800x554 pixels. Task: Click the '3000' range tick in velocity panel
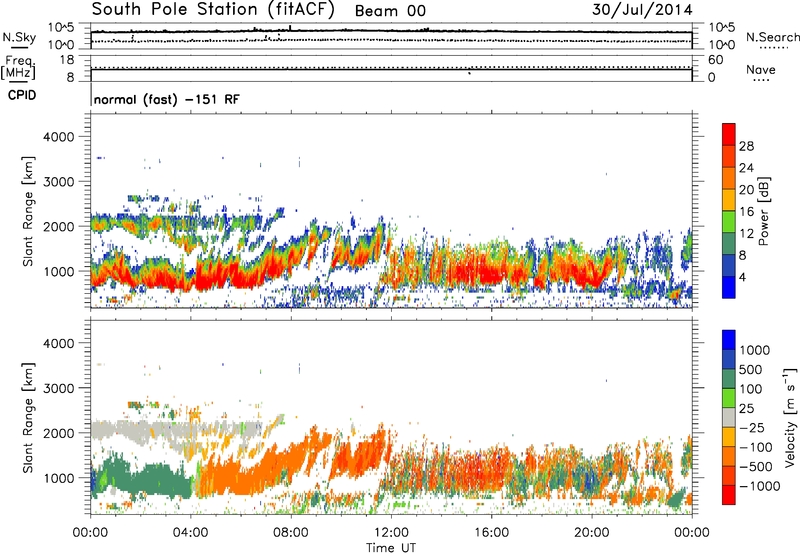point(58,388)
